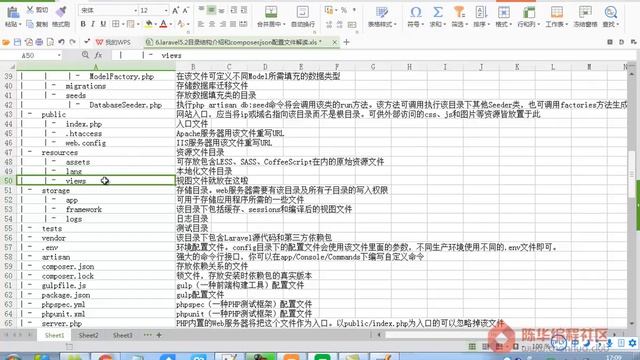Toggle middle vertical alignment
640x360 pixels.
(211, 10)
